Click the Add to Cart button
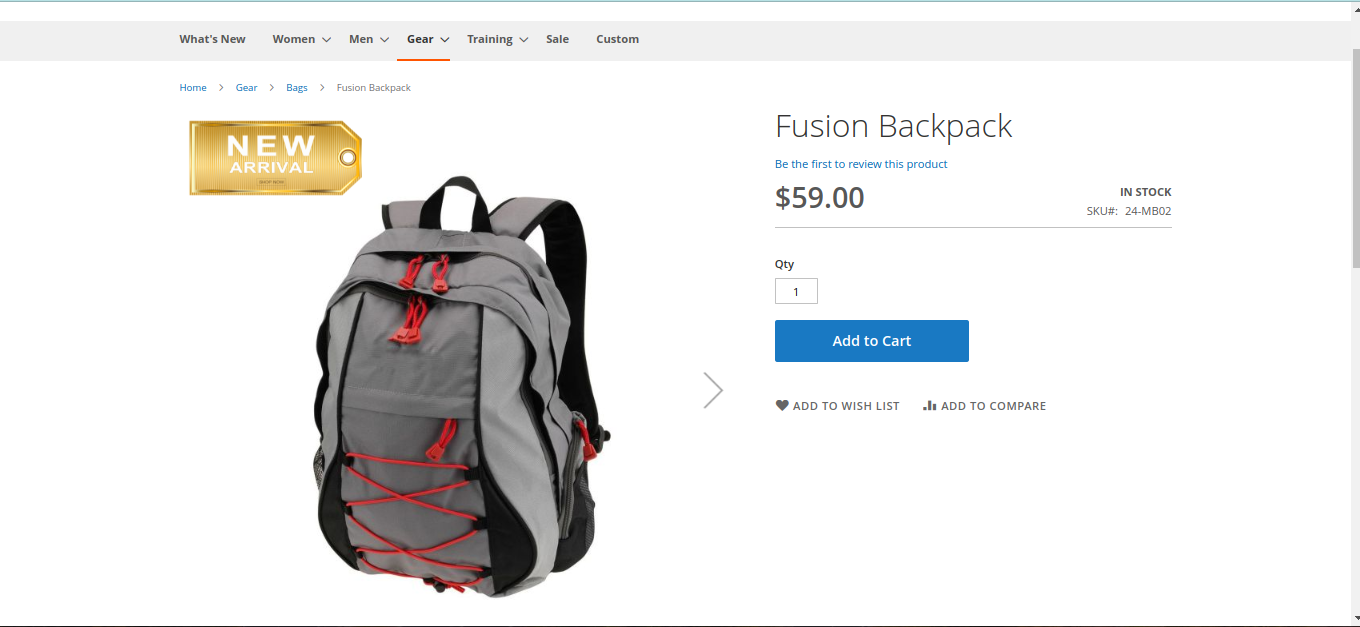 click(x=872, y=341)
